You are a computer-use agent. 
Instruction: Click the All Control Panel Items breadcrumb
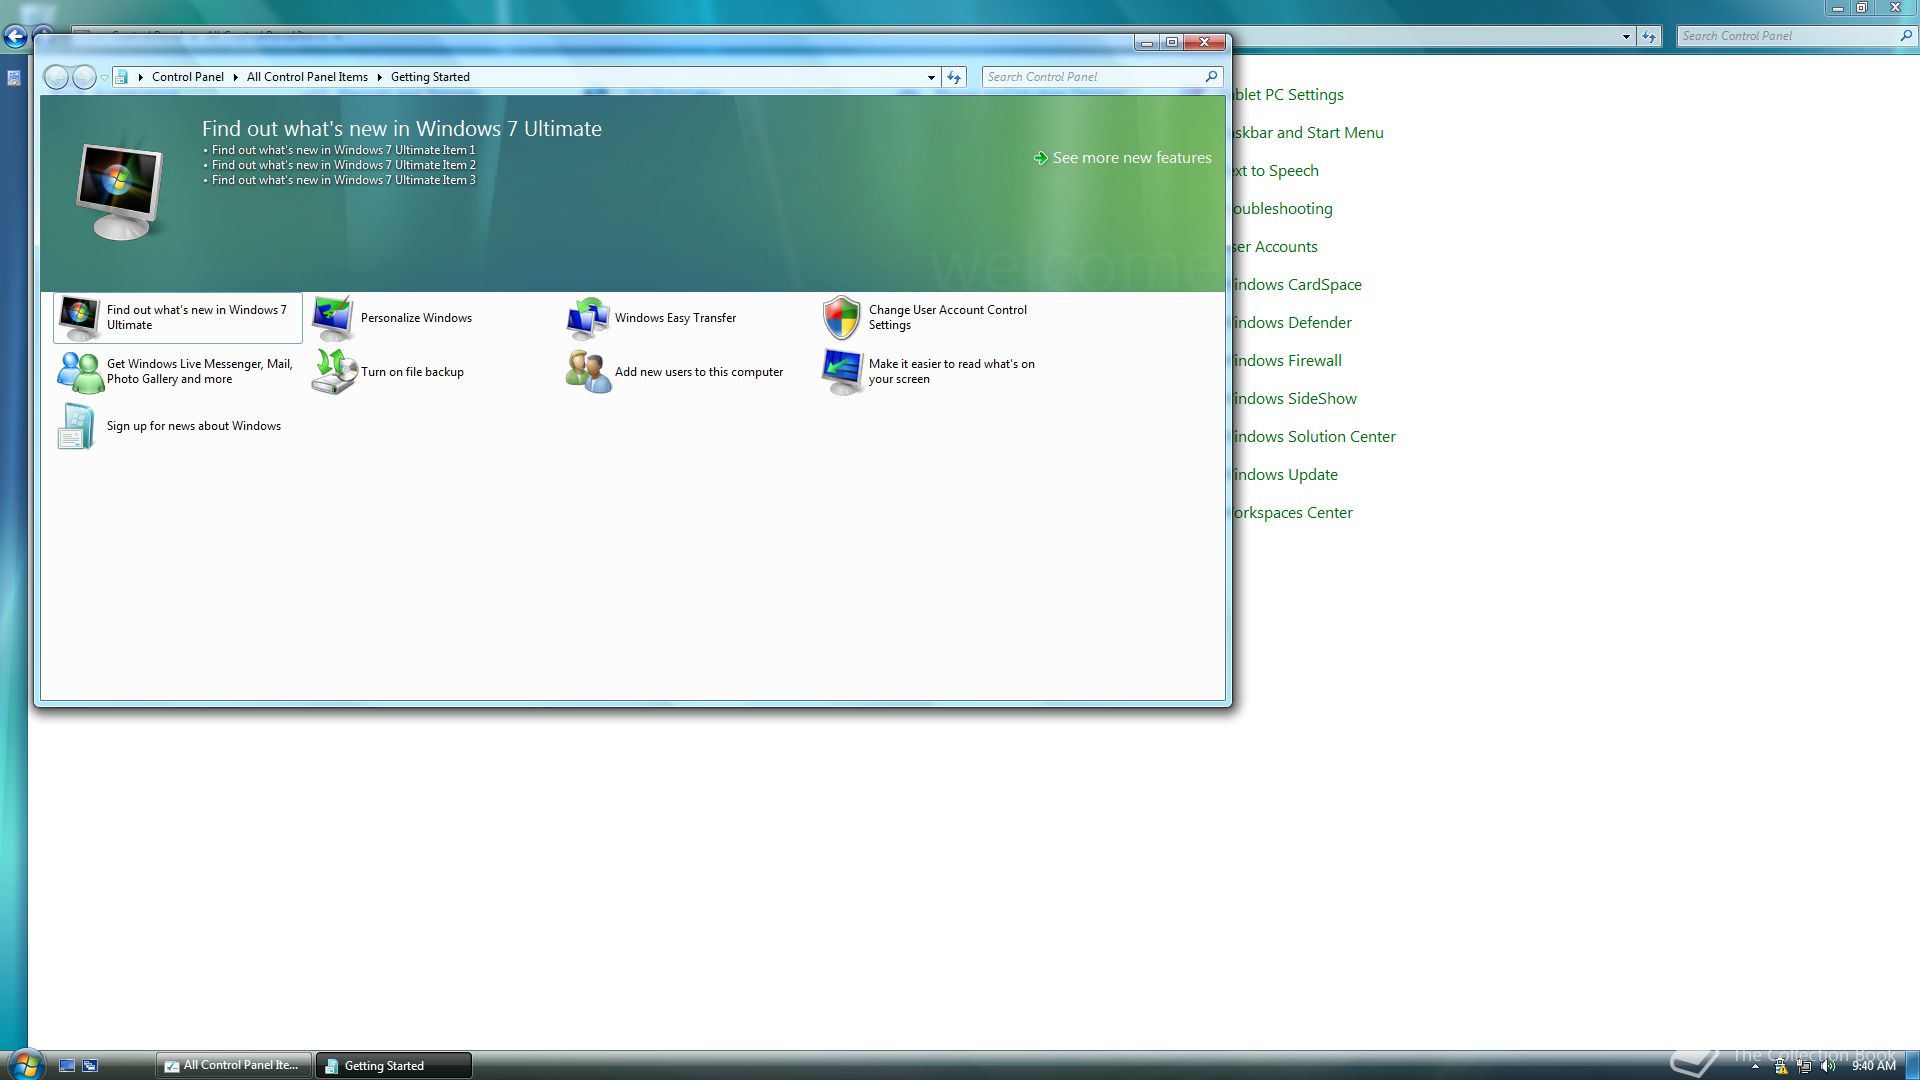pyautogui.click(x=307, y=77)
